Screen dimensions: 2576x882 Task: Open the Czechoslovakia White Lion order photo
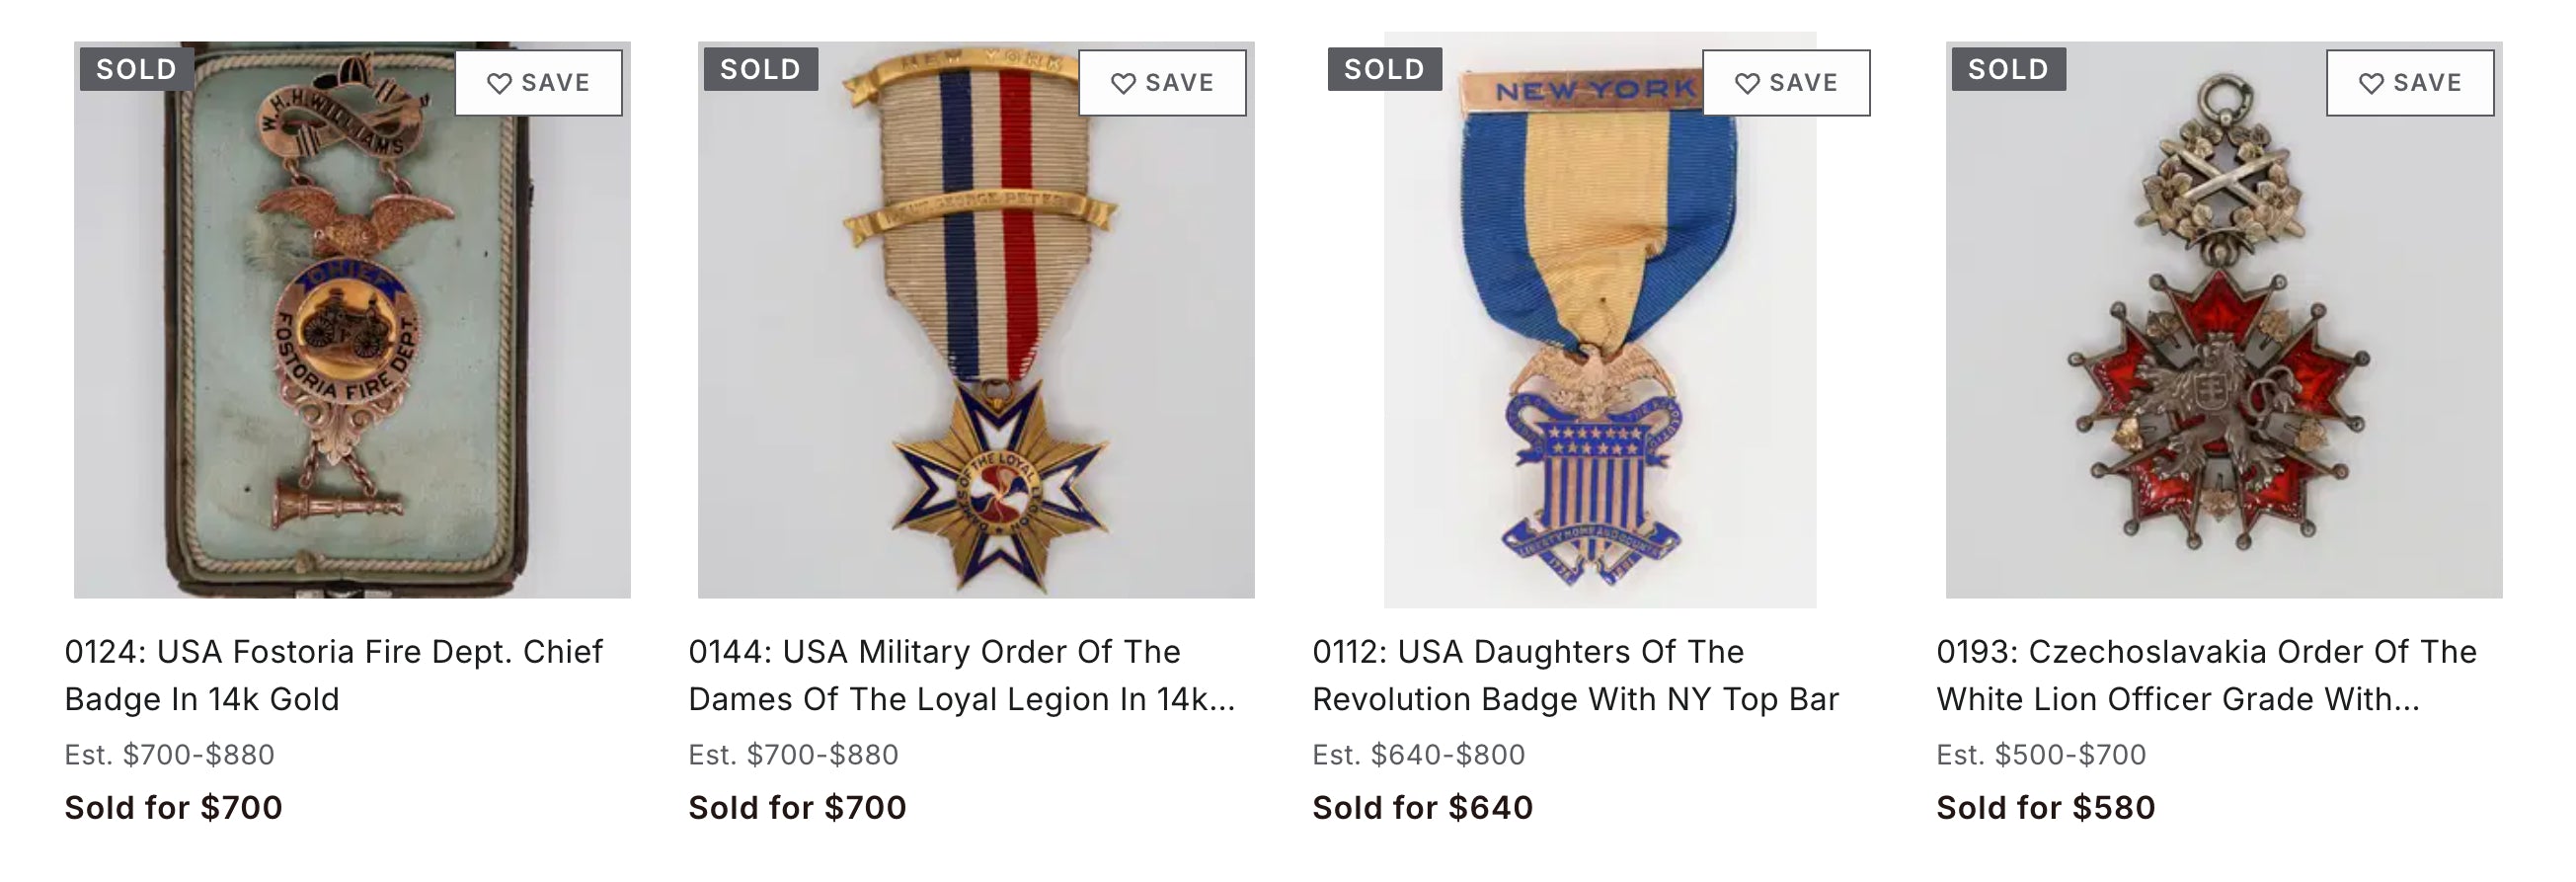[x=2224, y=340]
